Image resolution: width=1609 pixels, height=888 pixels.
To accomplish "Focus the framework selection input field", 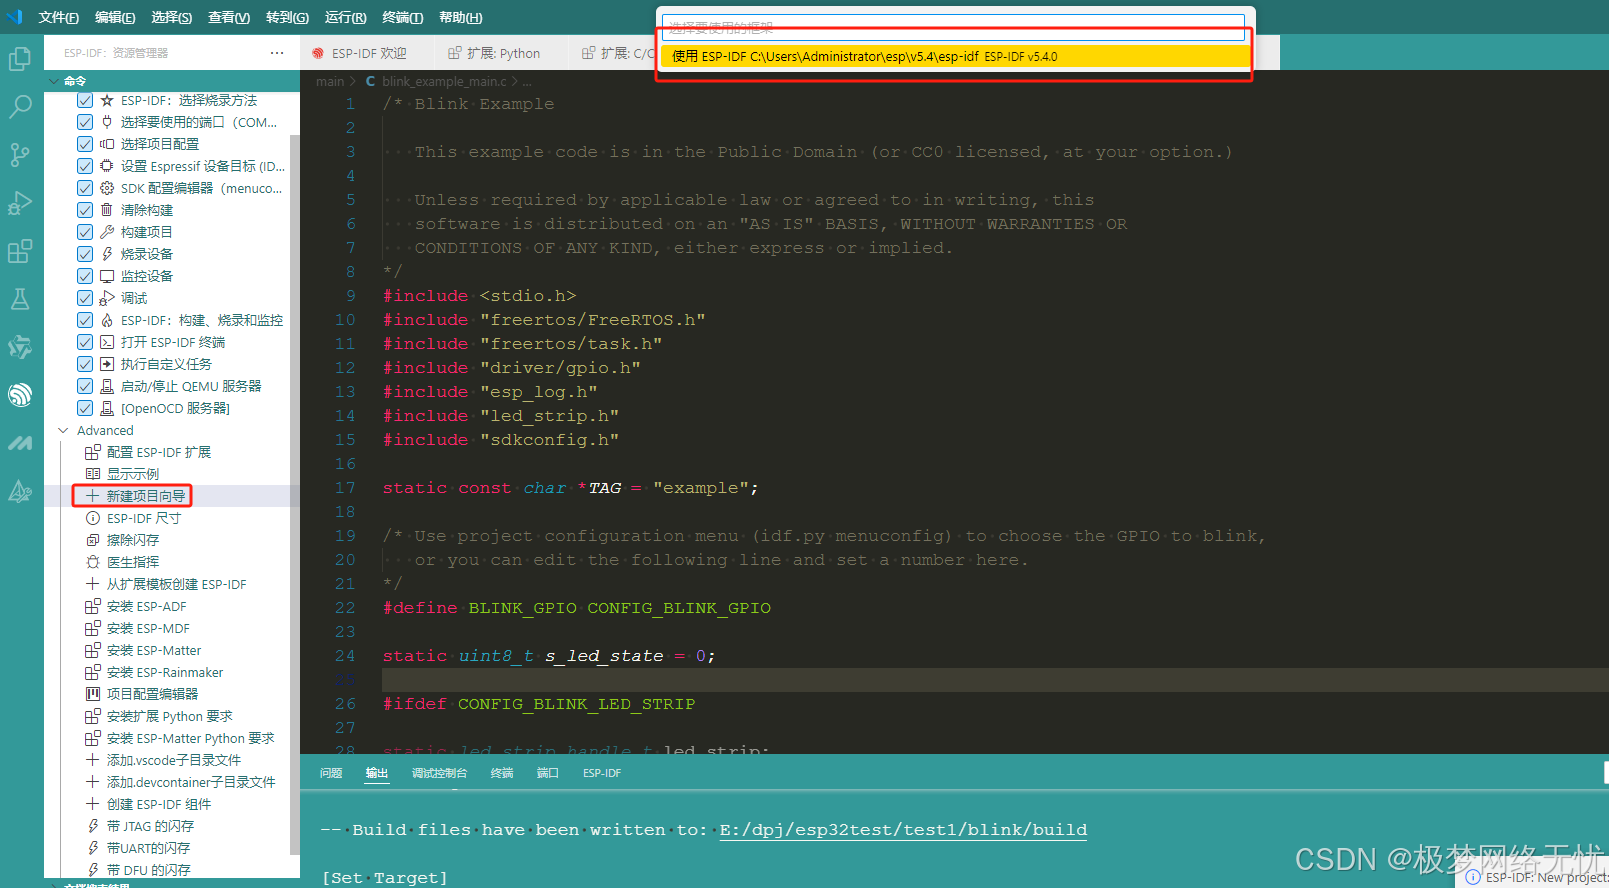I will coord(953,27).
